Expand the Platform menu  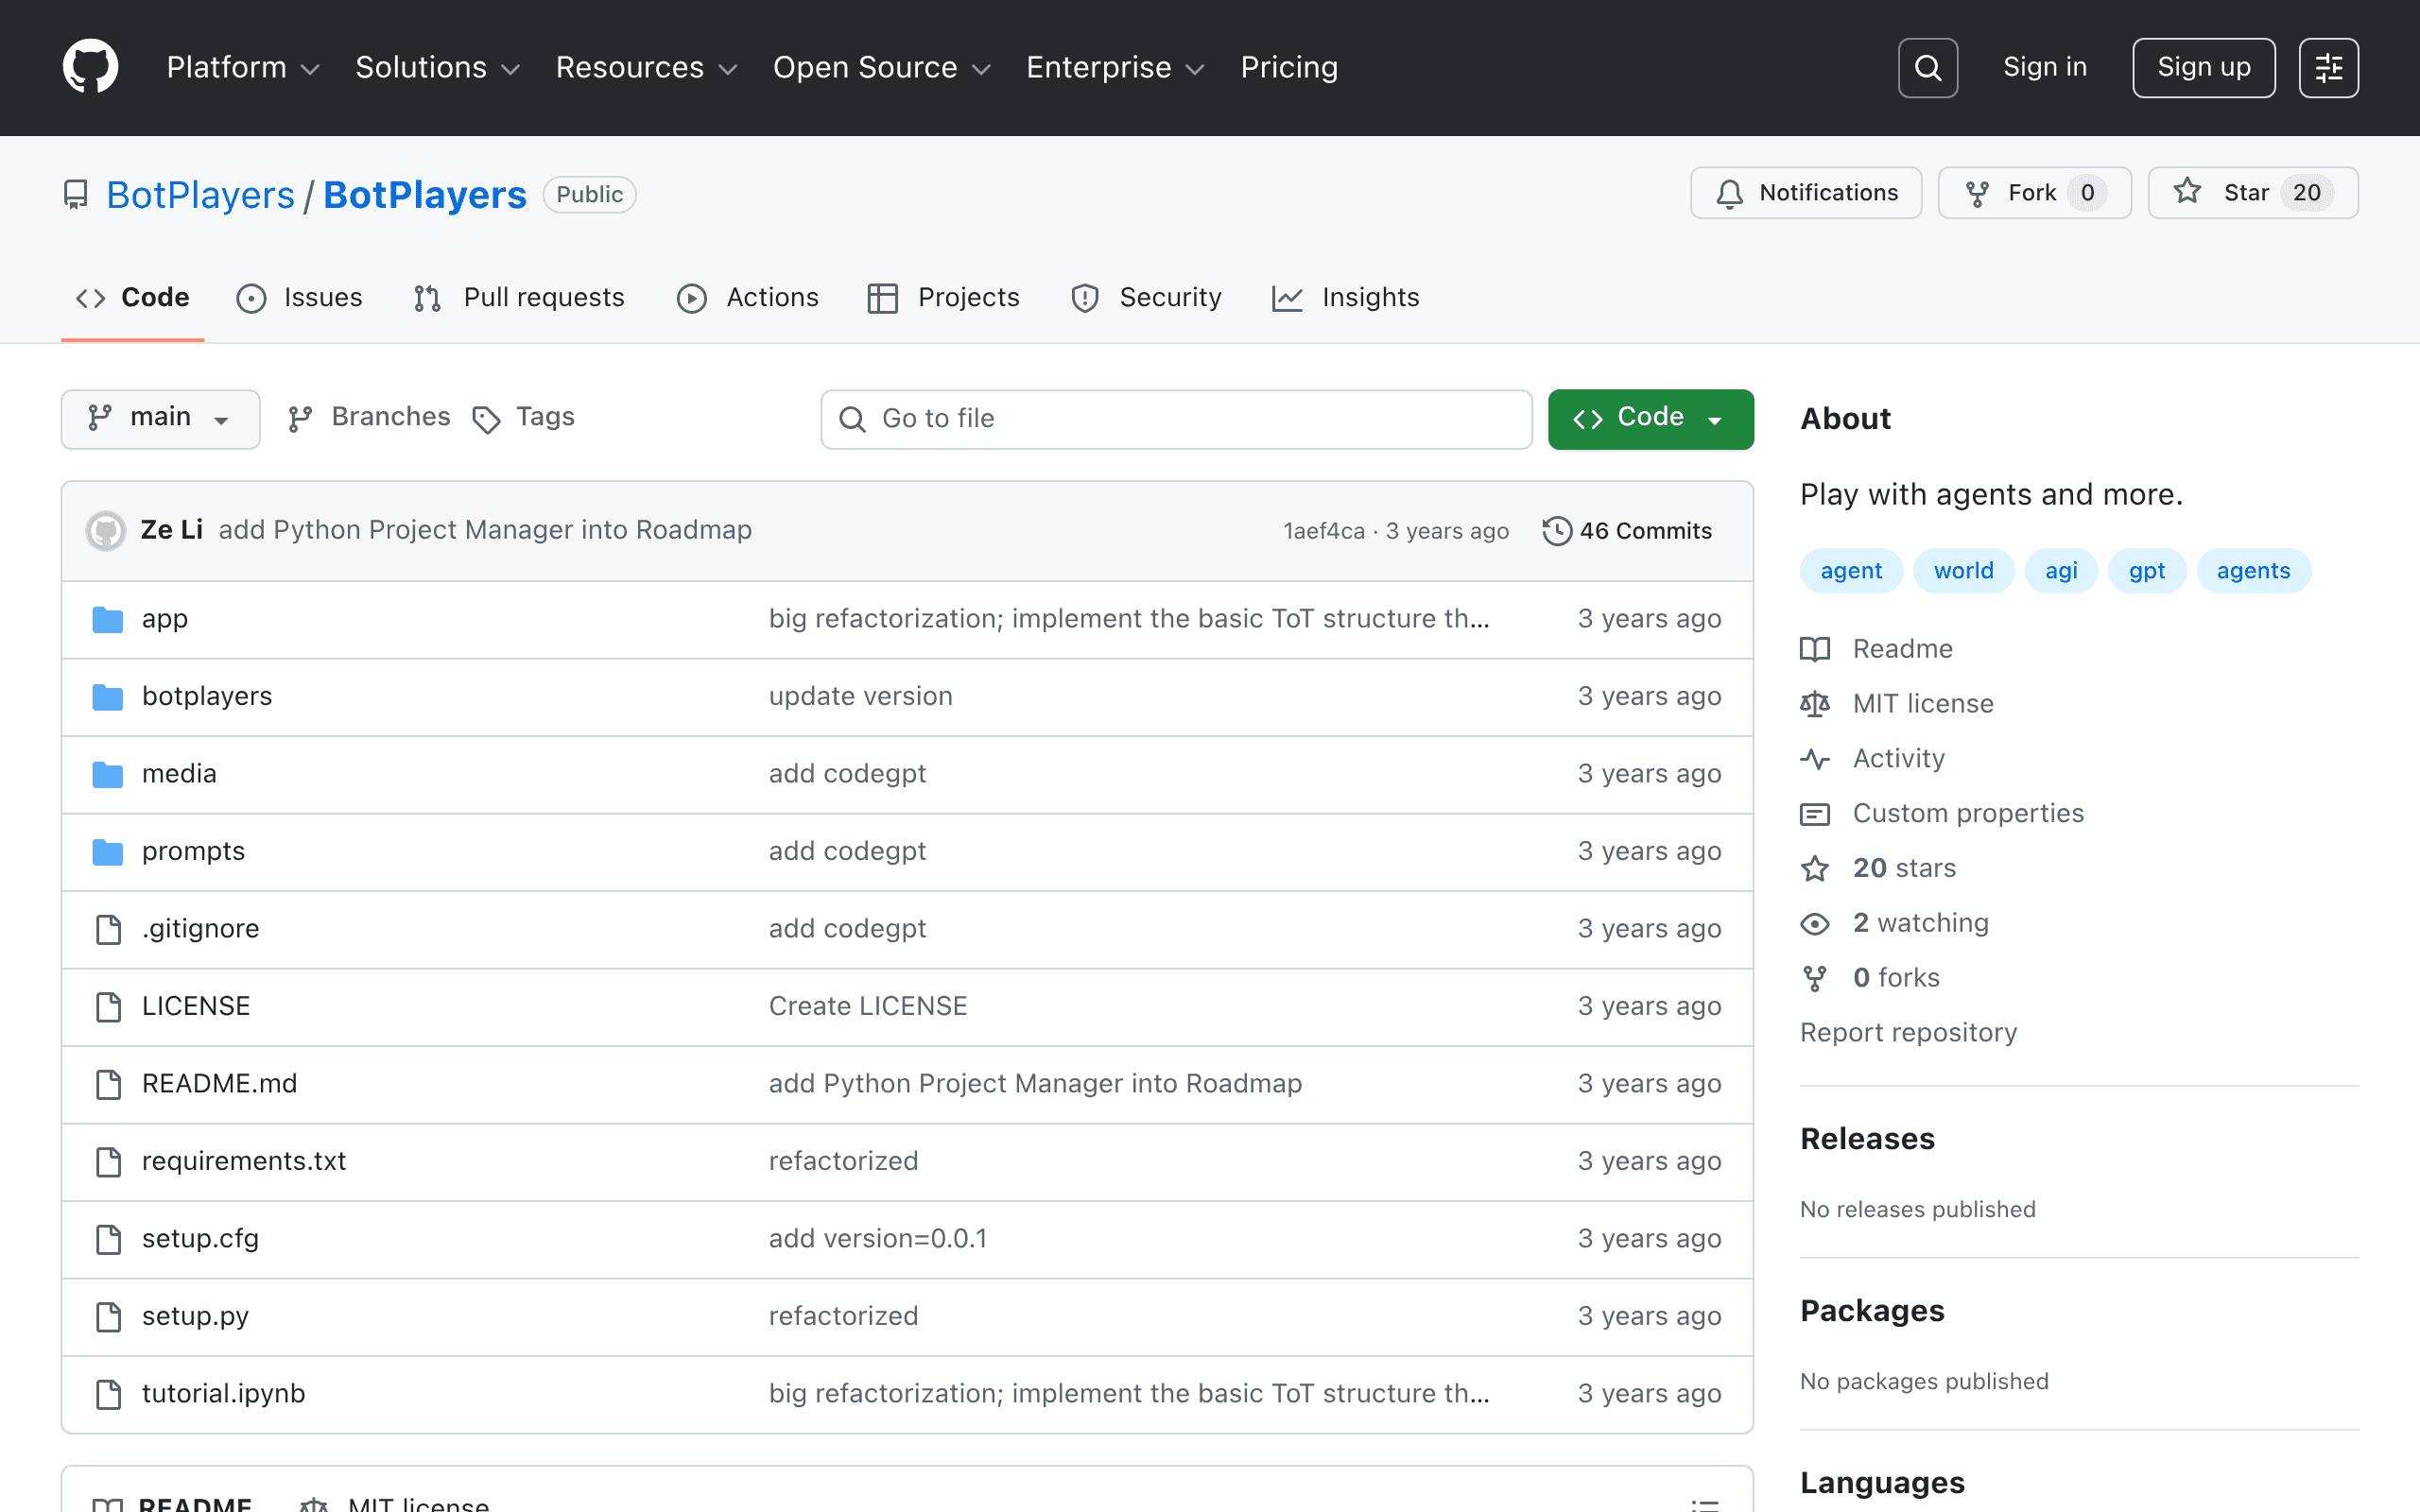click(x=243, y=67)
